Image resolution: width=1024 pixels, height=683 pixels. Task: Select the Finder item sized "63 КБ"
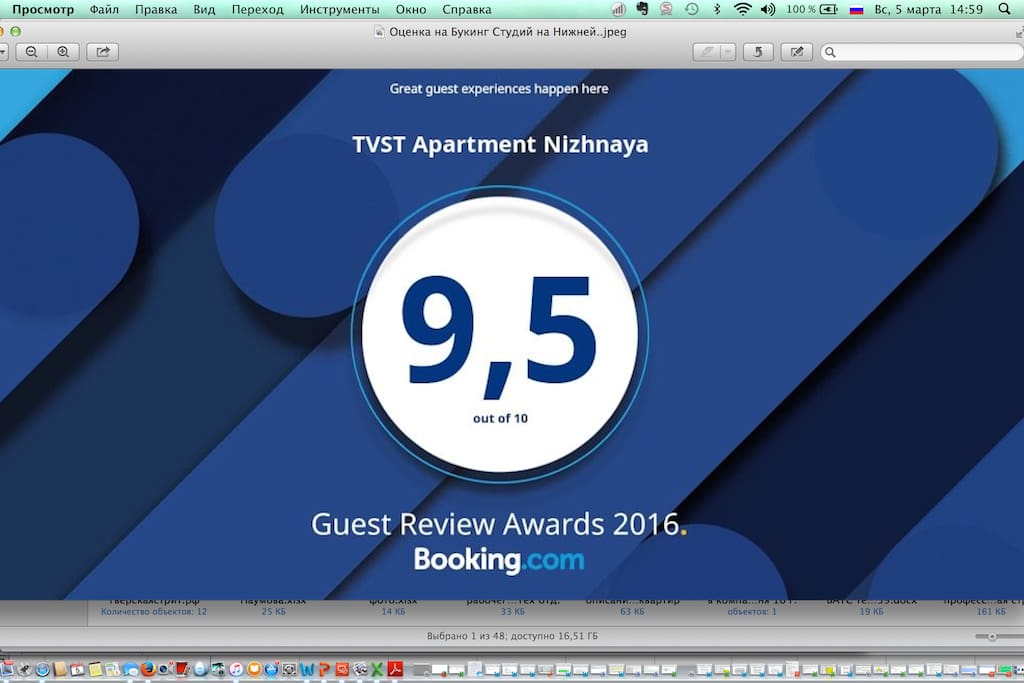(632, 612)
